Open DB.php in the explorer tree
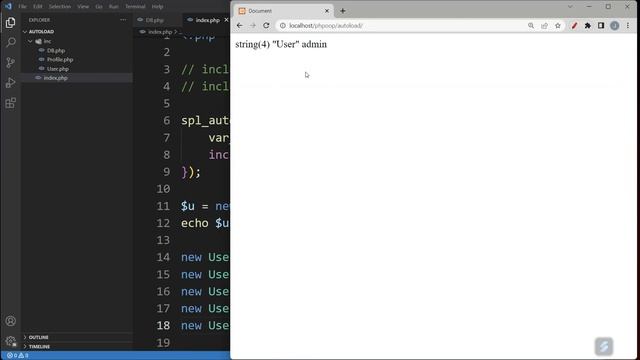The image size is (640, 360). click(x=56, y=50)
